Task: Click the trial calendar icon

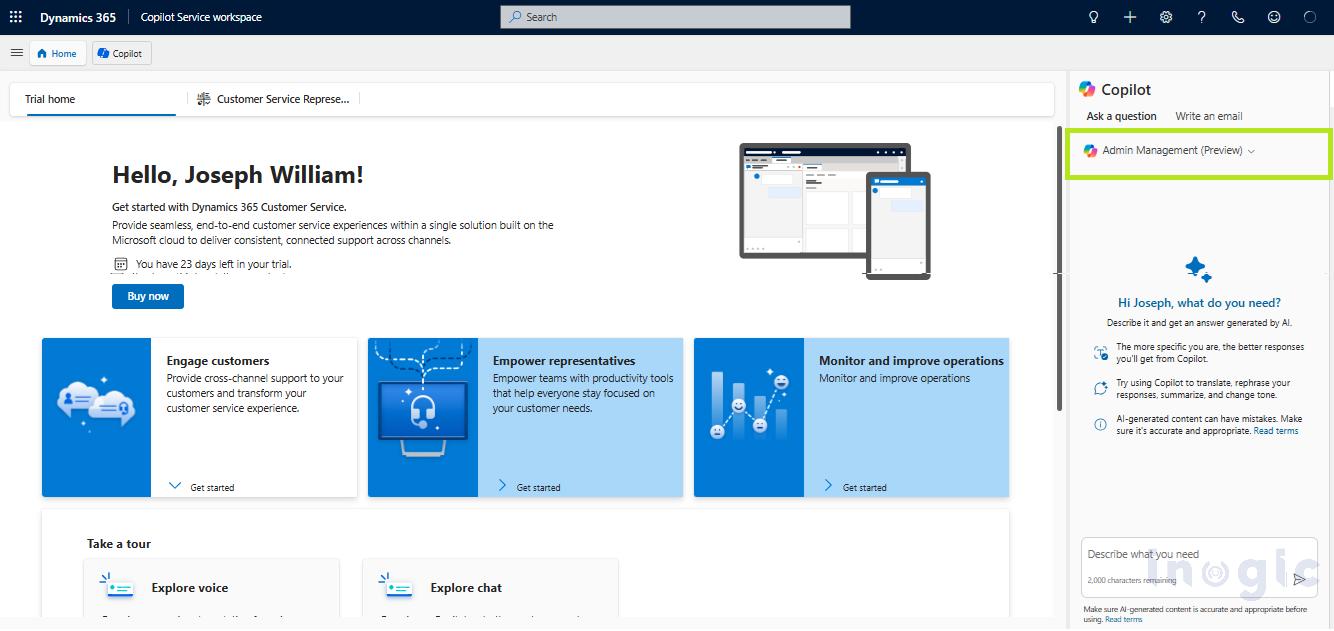Action: (x=121, y=264)
